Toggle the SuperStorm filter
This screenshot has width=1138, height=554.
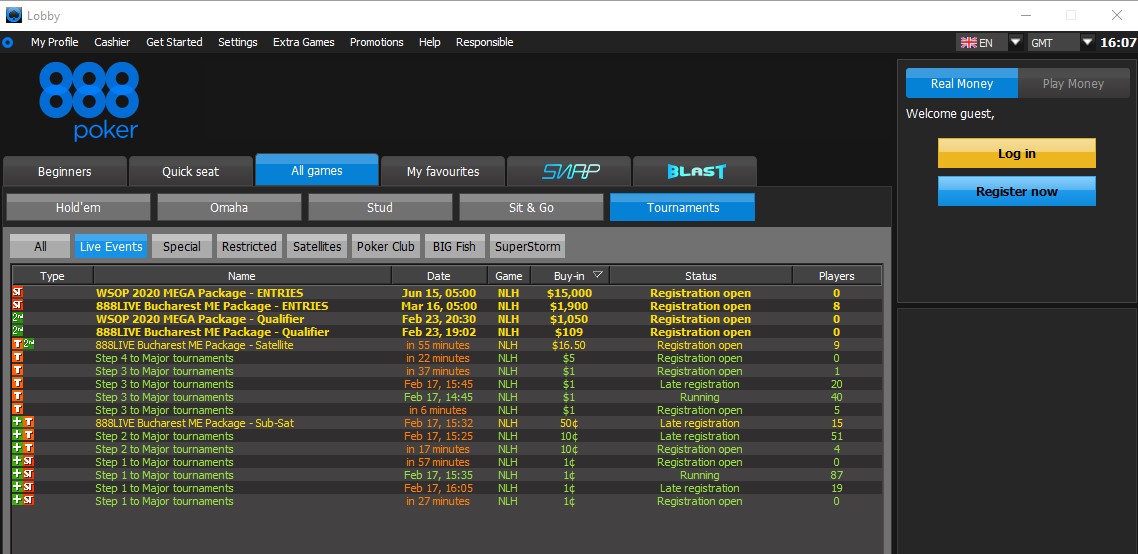[528, 246]
